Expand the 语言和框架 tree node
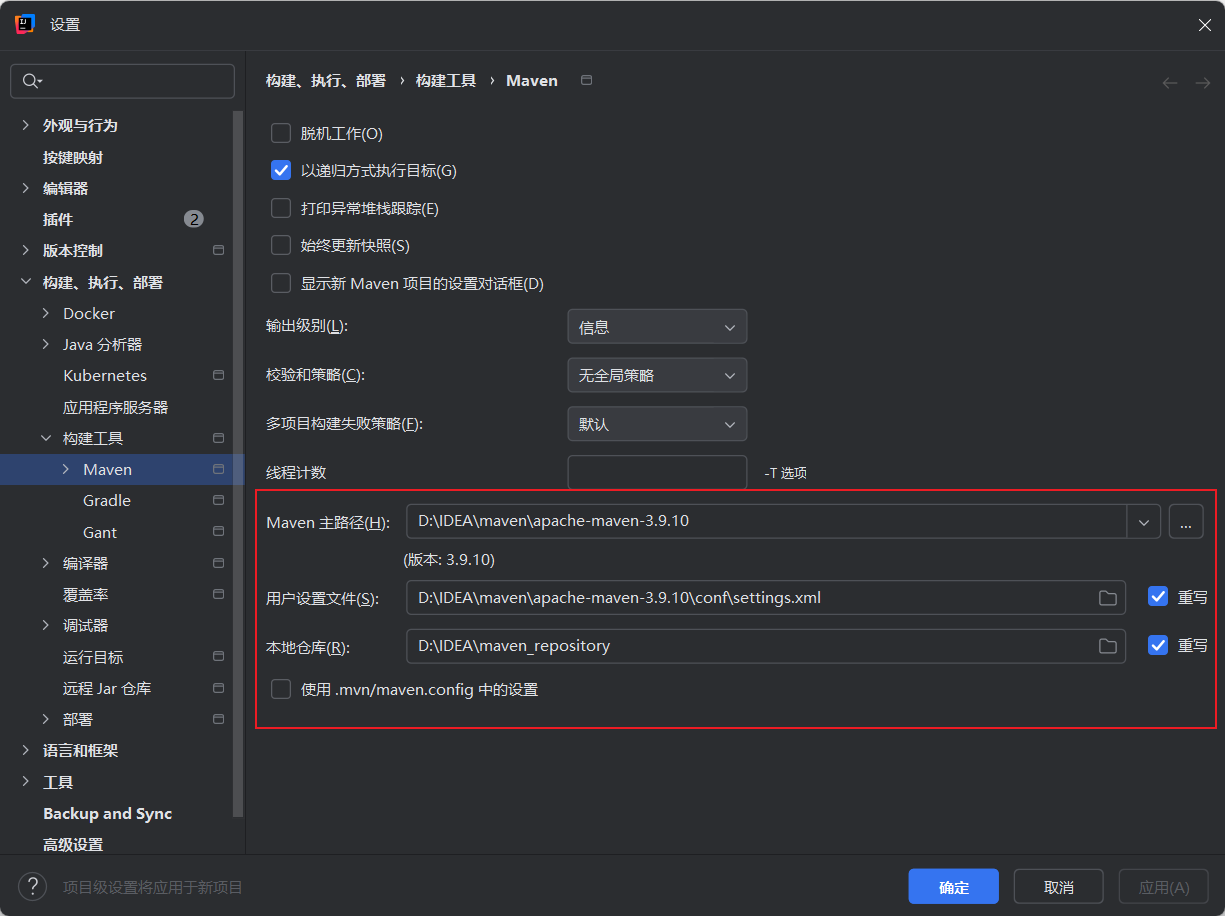The height and width of the screenshot is (916, 1225). coord(26,750)
